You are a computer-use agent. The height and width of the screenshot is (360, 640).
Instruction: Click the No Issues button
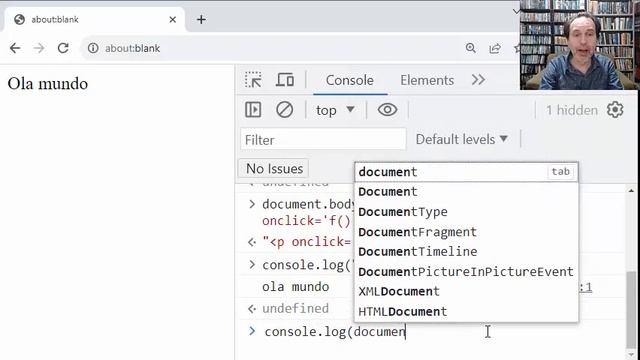tap(274, 168)
